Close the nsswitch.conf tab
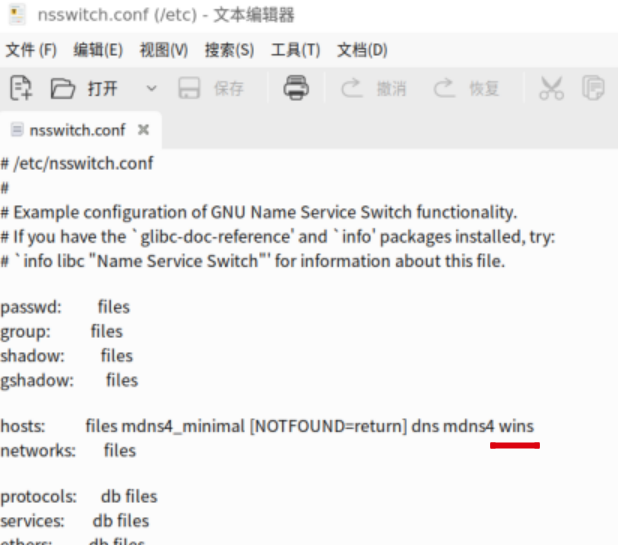Screen dimensions: 618x545 (143, 130)
